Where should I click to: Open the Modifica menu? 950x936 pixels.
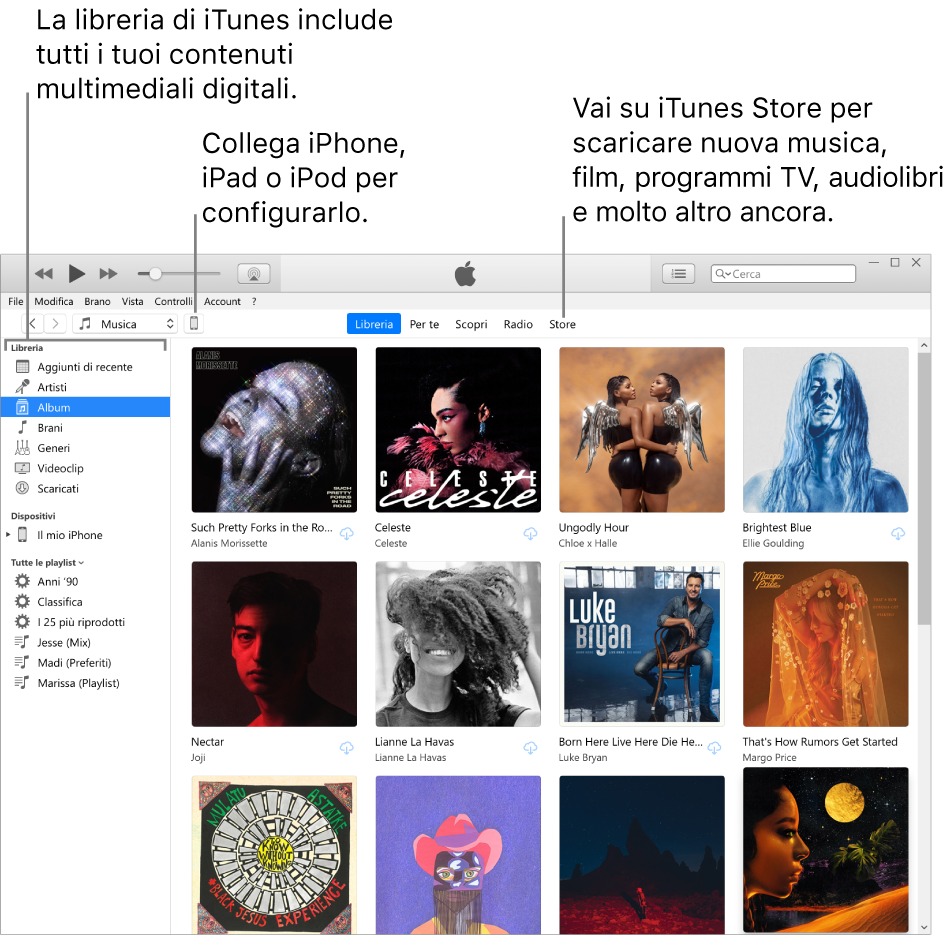tap(53, 302)
